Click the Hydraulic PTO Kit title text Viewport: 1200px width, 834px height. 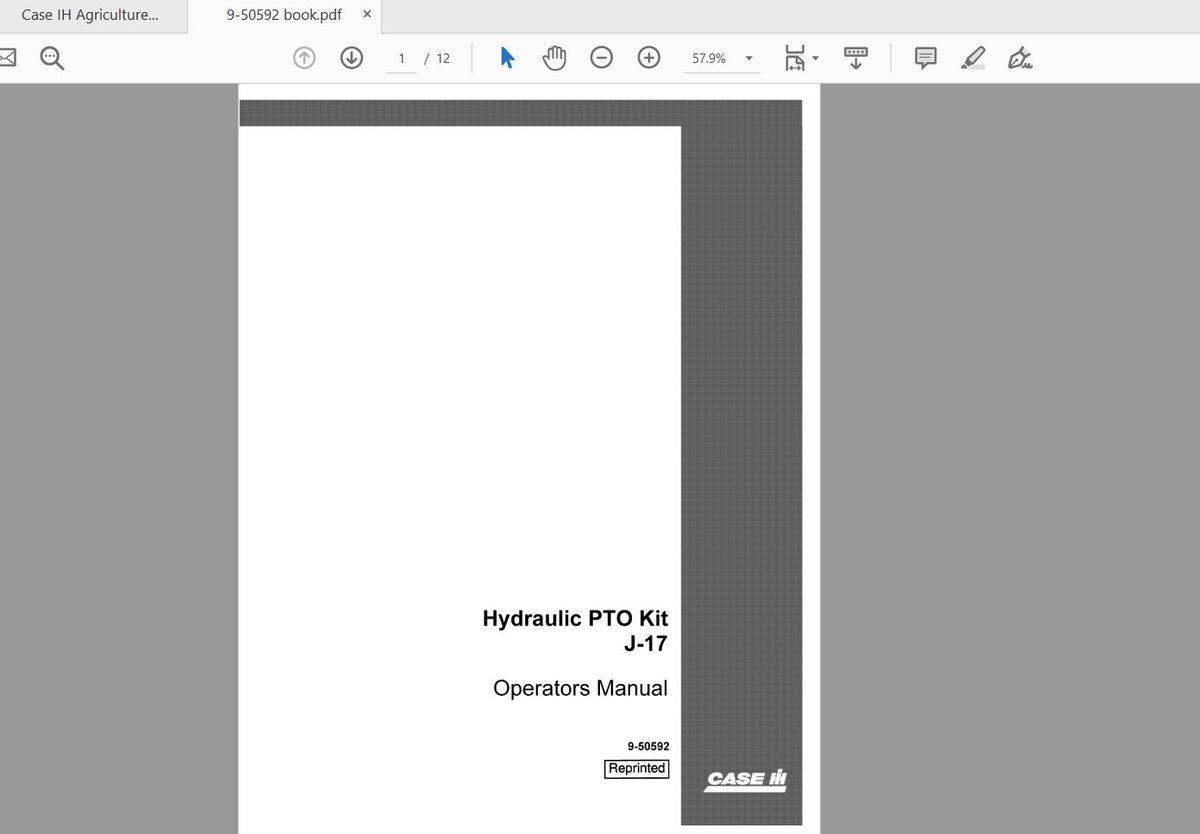[575, 618]
